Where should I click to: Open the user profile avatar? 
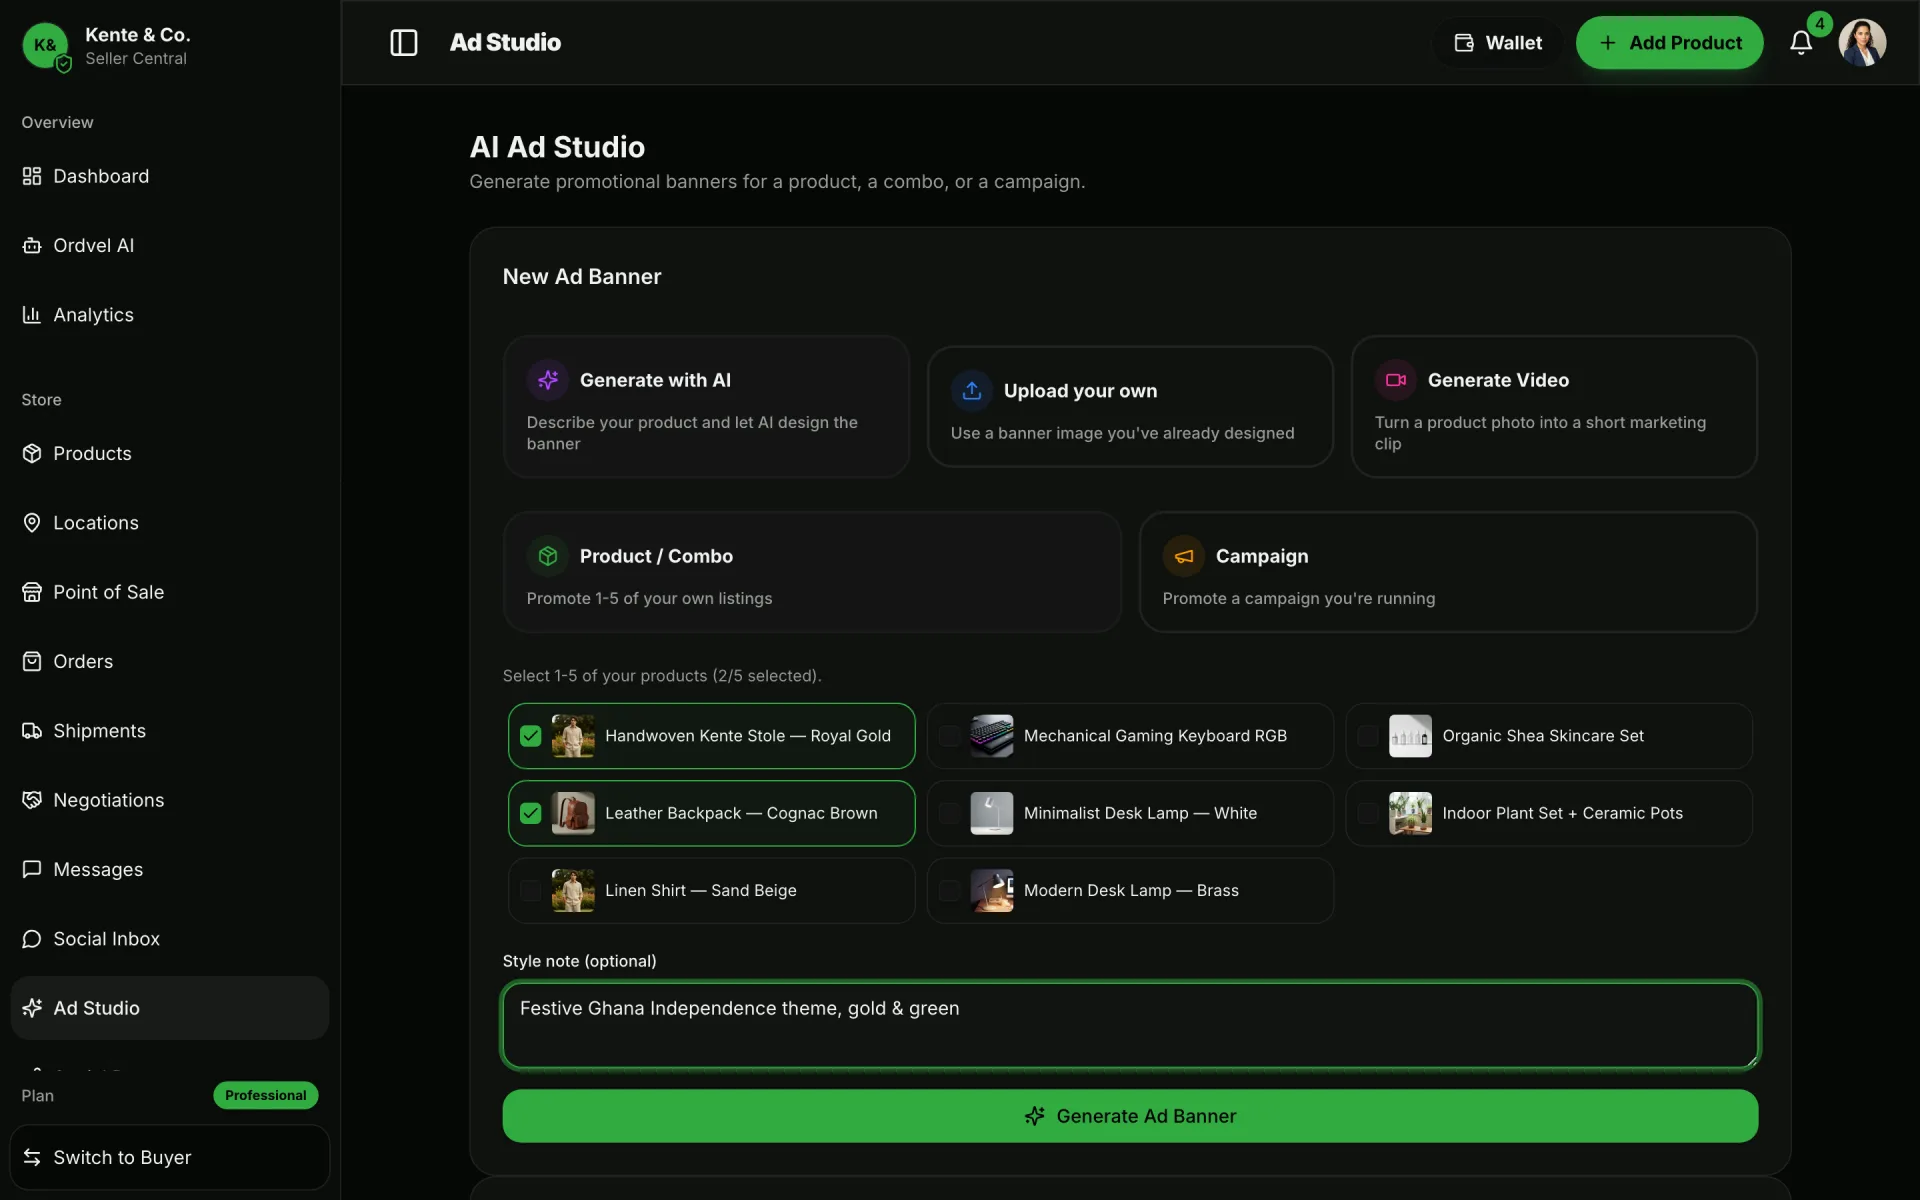(1862, 42)
